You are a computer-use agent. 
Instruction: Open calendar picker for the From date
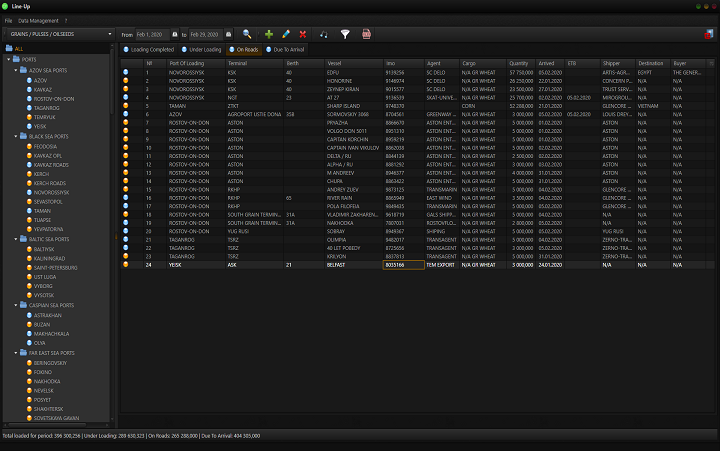(175, 34)
